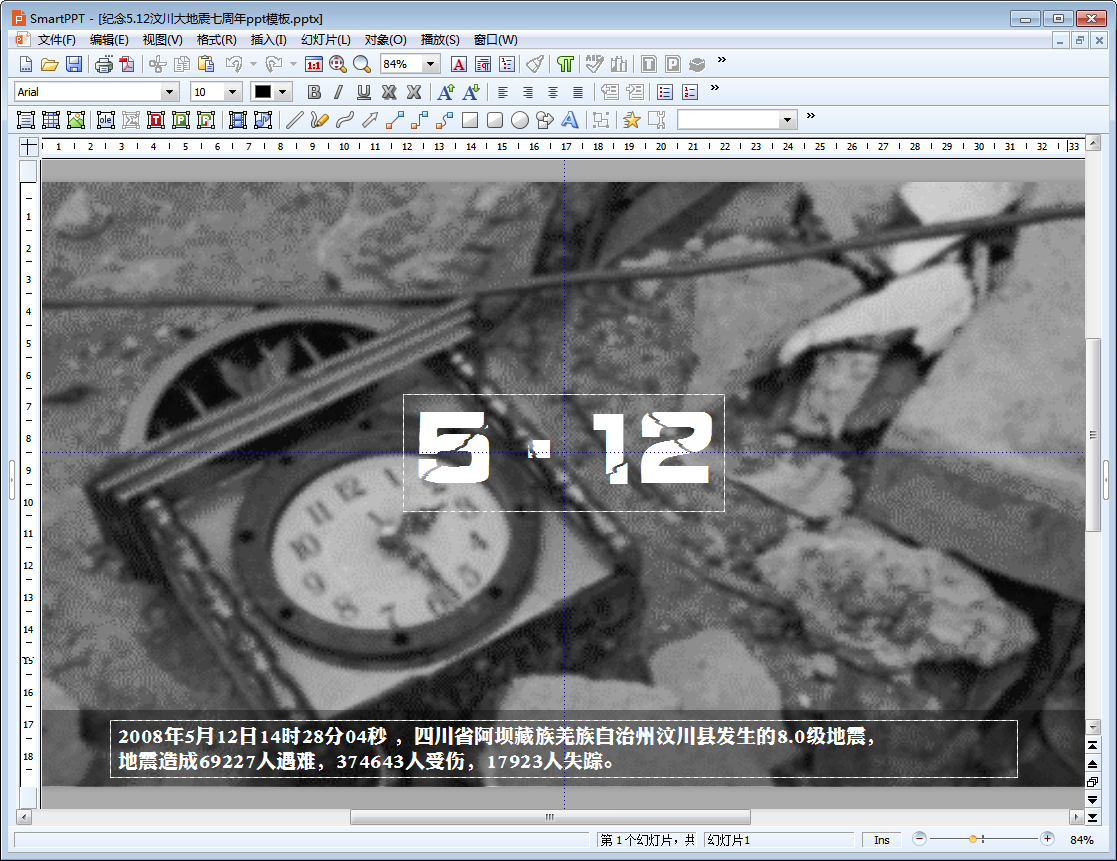Screen dimensions: 1117x861
Task: Zoom out with the minus button
Action: point(920,839)
